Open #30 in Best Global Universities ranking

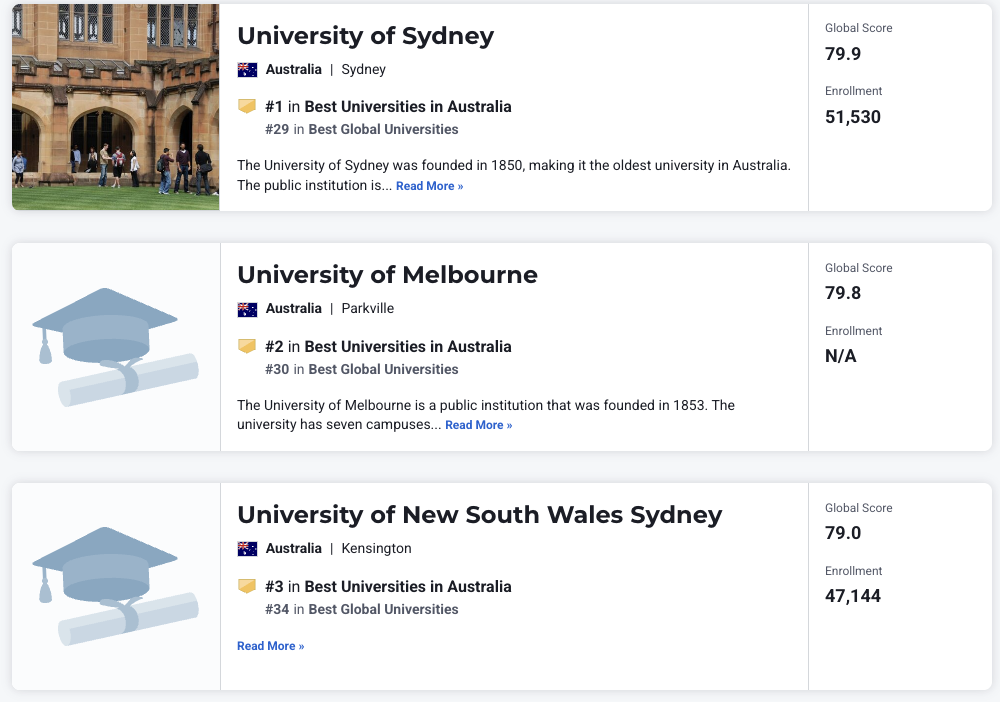[x=362, y=369]
